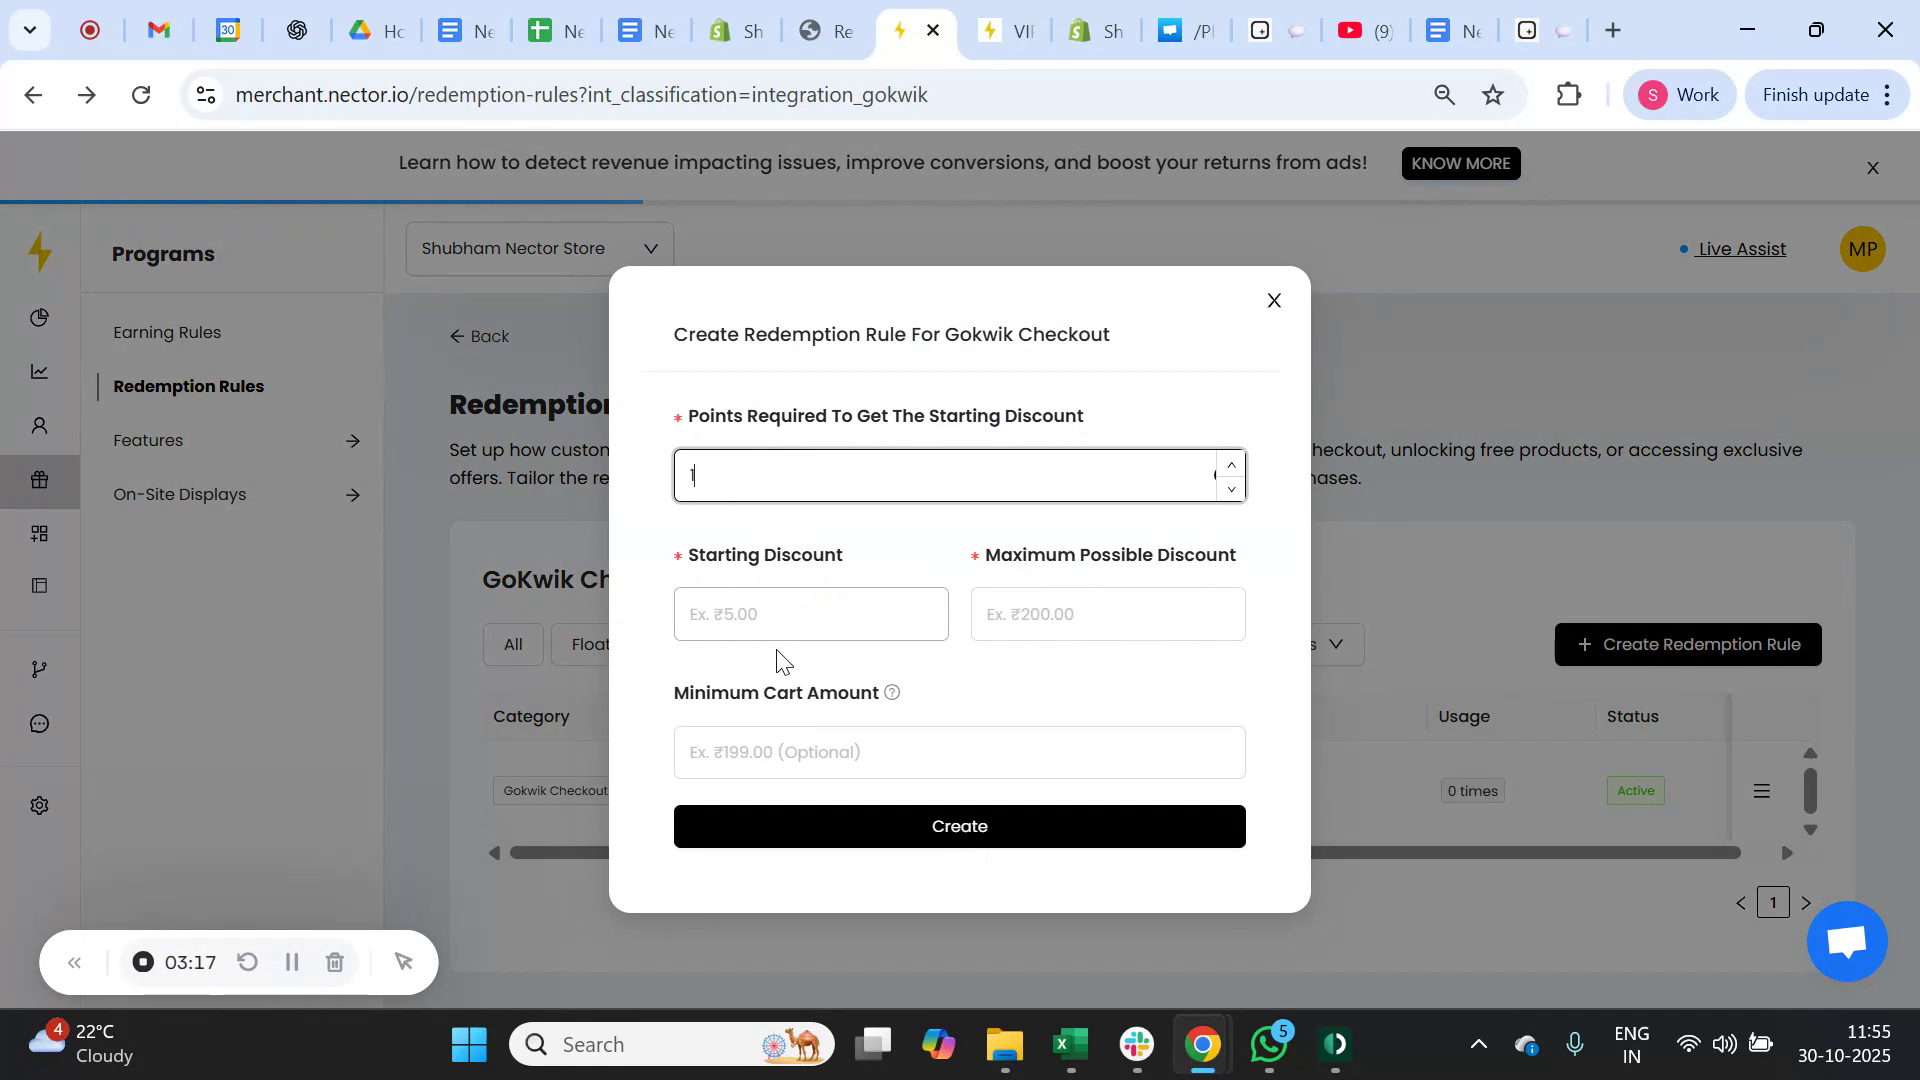Increment points with the up stepper arrow
This screenshot has height=1080, width=1920.
1231,463
